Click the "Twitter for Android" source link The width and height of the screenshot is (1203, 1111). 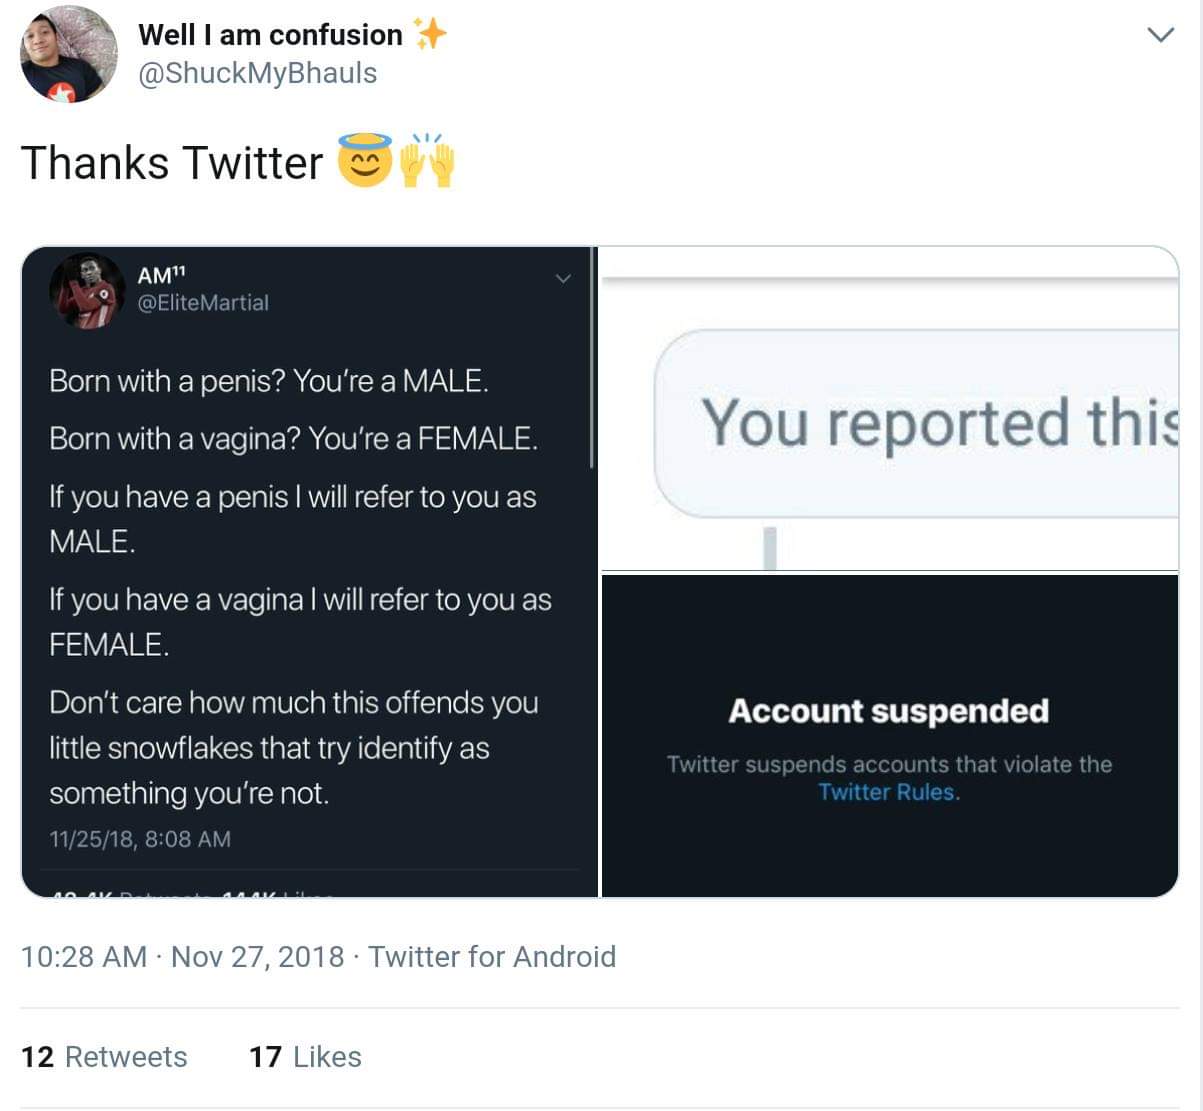pyautogui.click(x=492, y=957)
